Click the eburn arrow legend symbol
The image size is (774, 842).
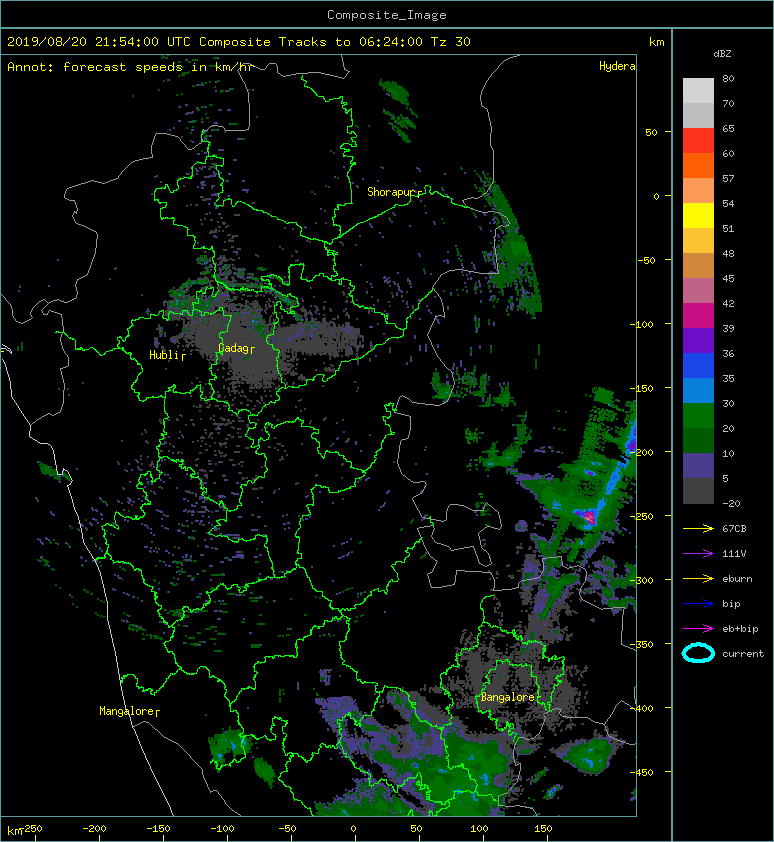698,578
